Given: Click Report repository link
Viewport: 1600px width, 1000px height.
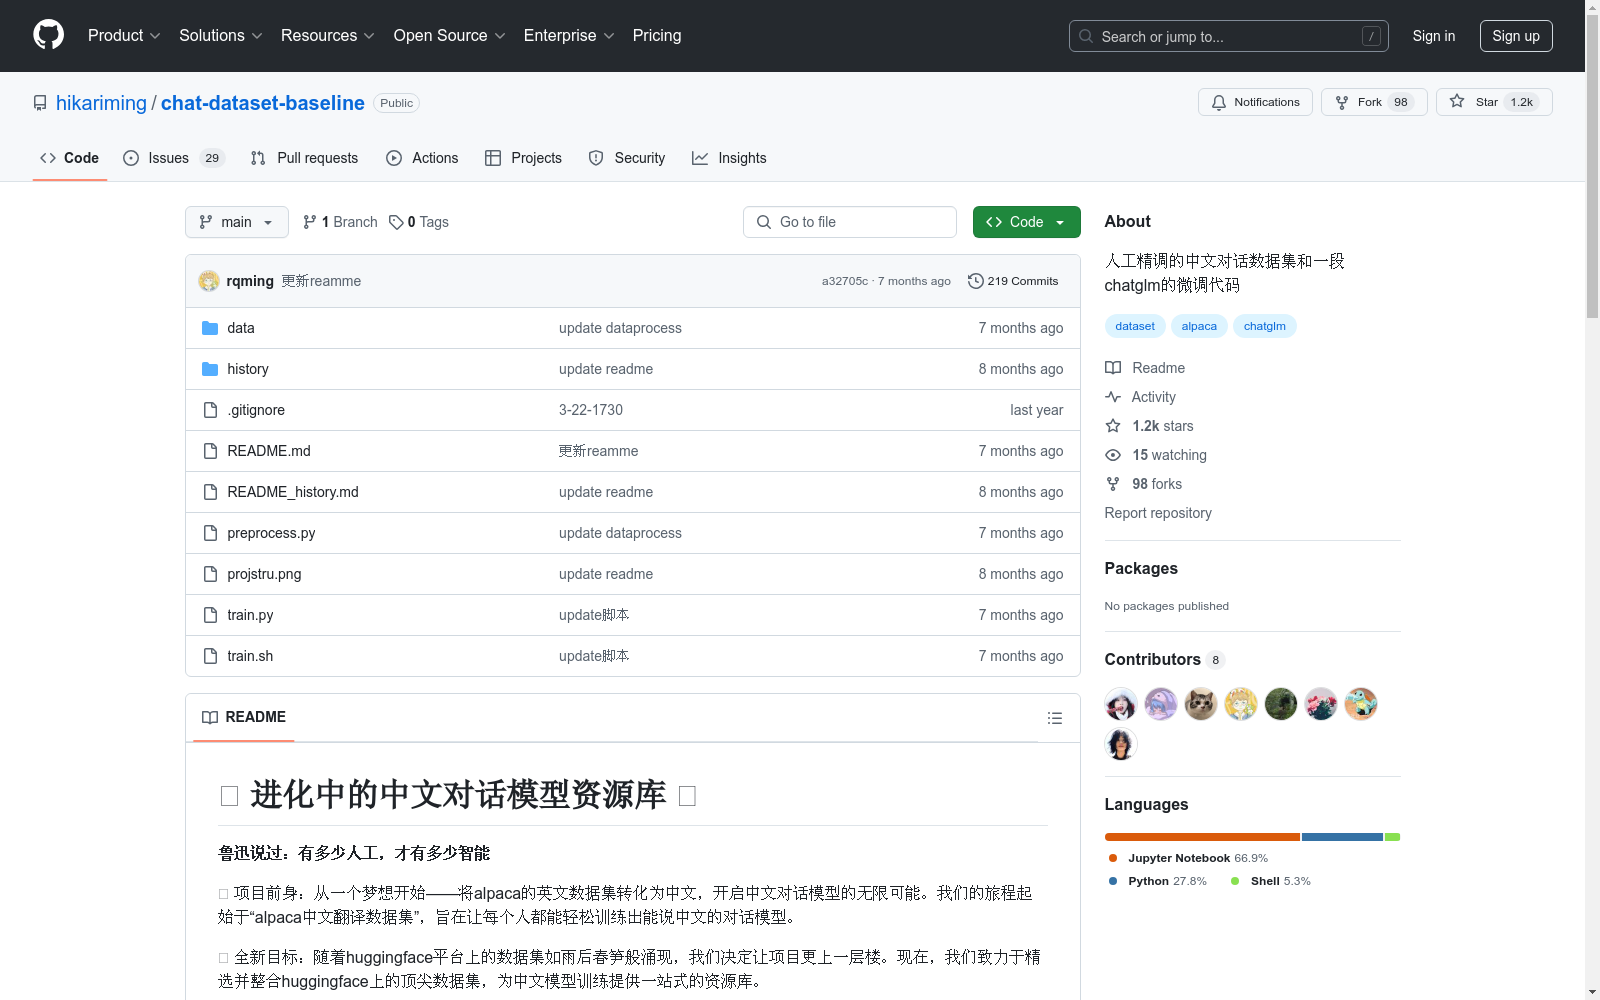Looking at the screenshot, I should (1158, 513).
